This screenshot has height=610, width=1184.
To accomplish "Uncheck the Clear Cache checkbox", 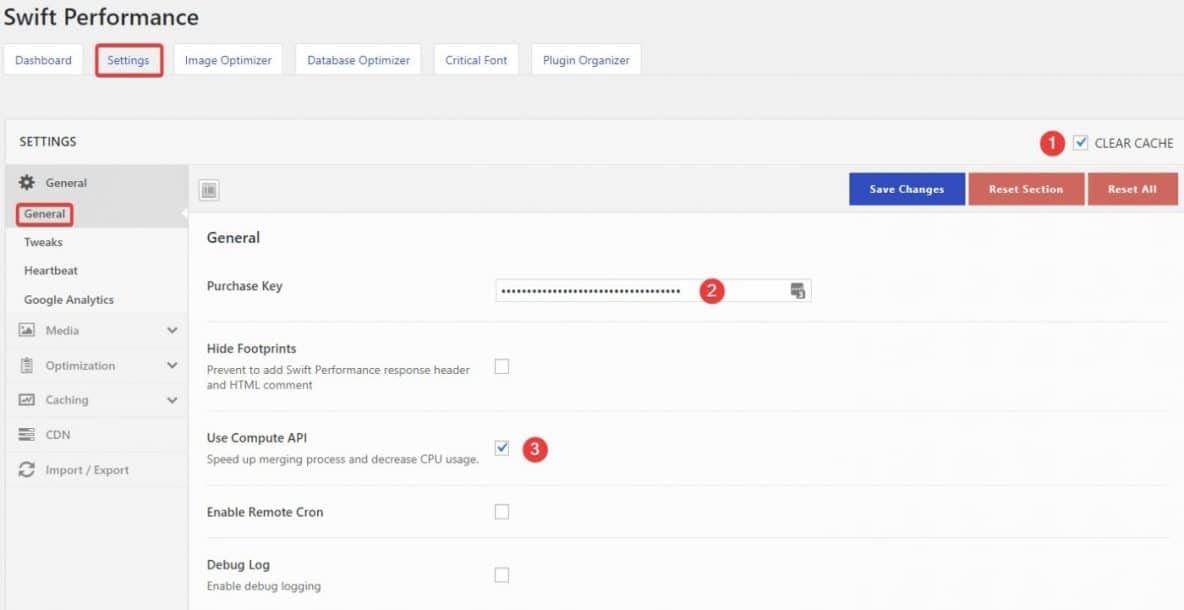I will 1080,142.
